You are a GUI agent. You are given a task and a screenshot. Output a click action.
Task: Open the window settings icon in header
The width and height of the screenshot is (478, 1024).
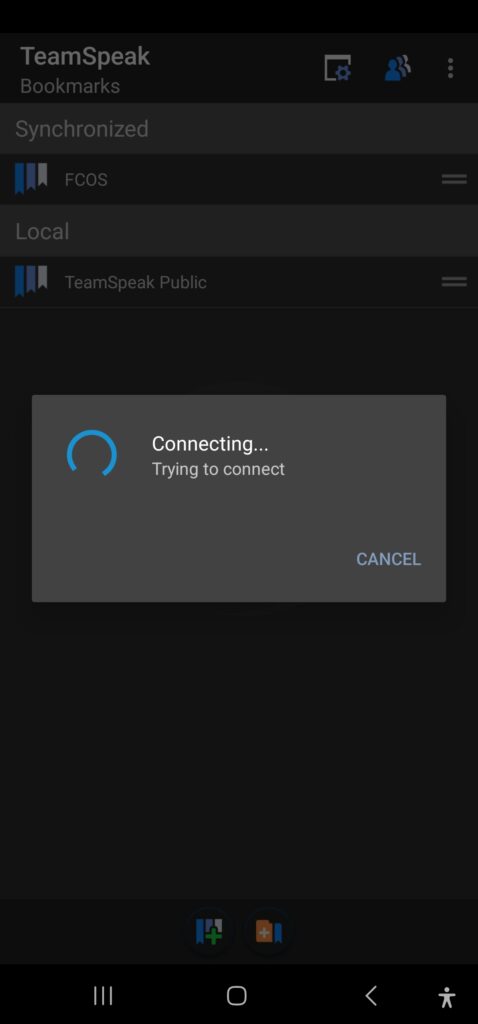point(338,68)
